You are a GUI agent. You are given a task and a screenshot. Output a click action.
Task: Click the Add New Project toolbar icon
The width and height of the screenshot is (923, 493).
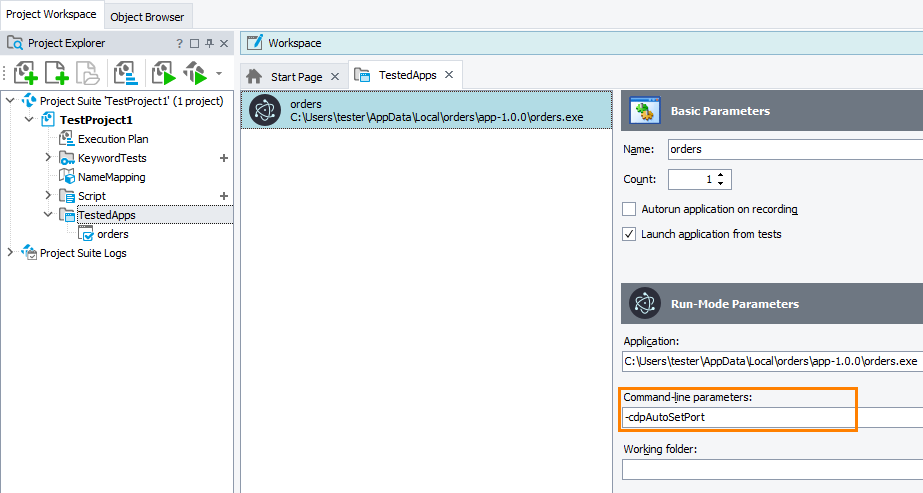[26, 73]
